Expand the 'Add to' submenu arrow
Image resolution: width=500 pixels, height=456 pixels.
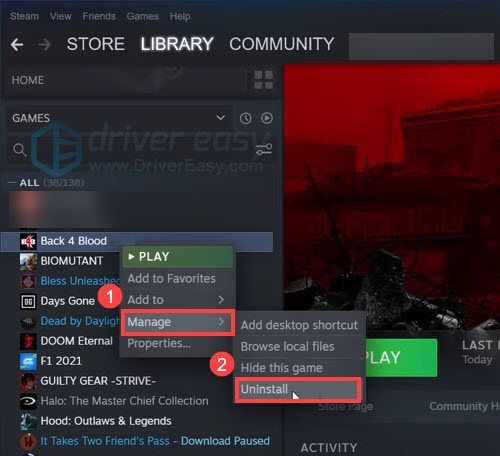221,300
